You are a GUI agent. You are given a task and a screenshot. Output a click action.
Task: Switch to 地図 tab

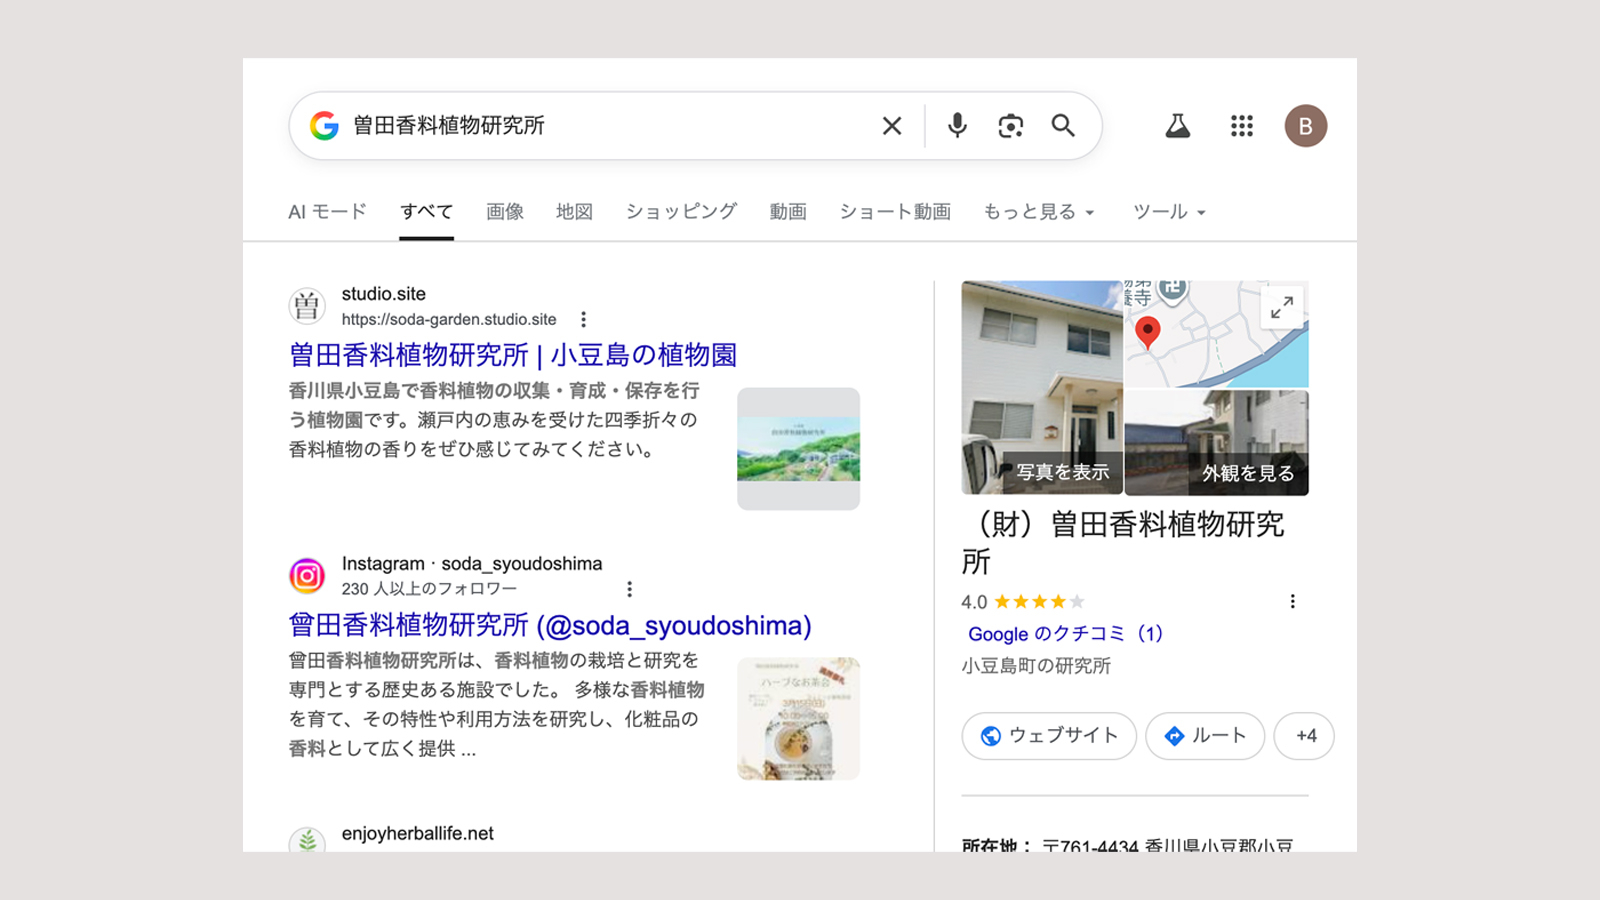575,212
